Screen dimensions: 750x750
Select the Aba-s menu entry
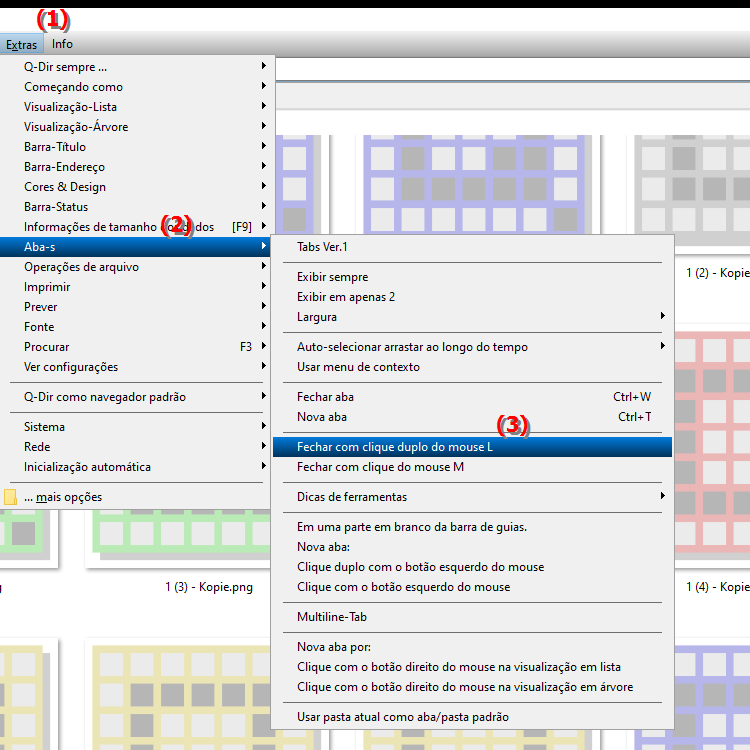136,247
